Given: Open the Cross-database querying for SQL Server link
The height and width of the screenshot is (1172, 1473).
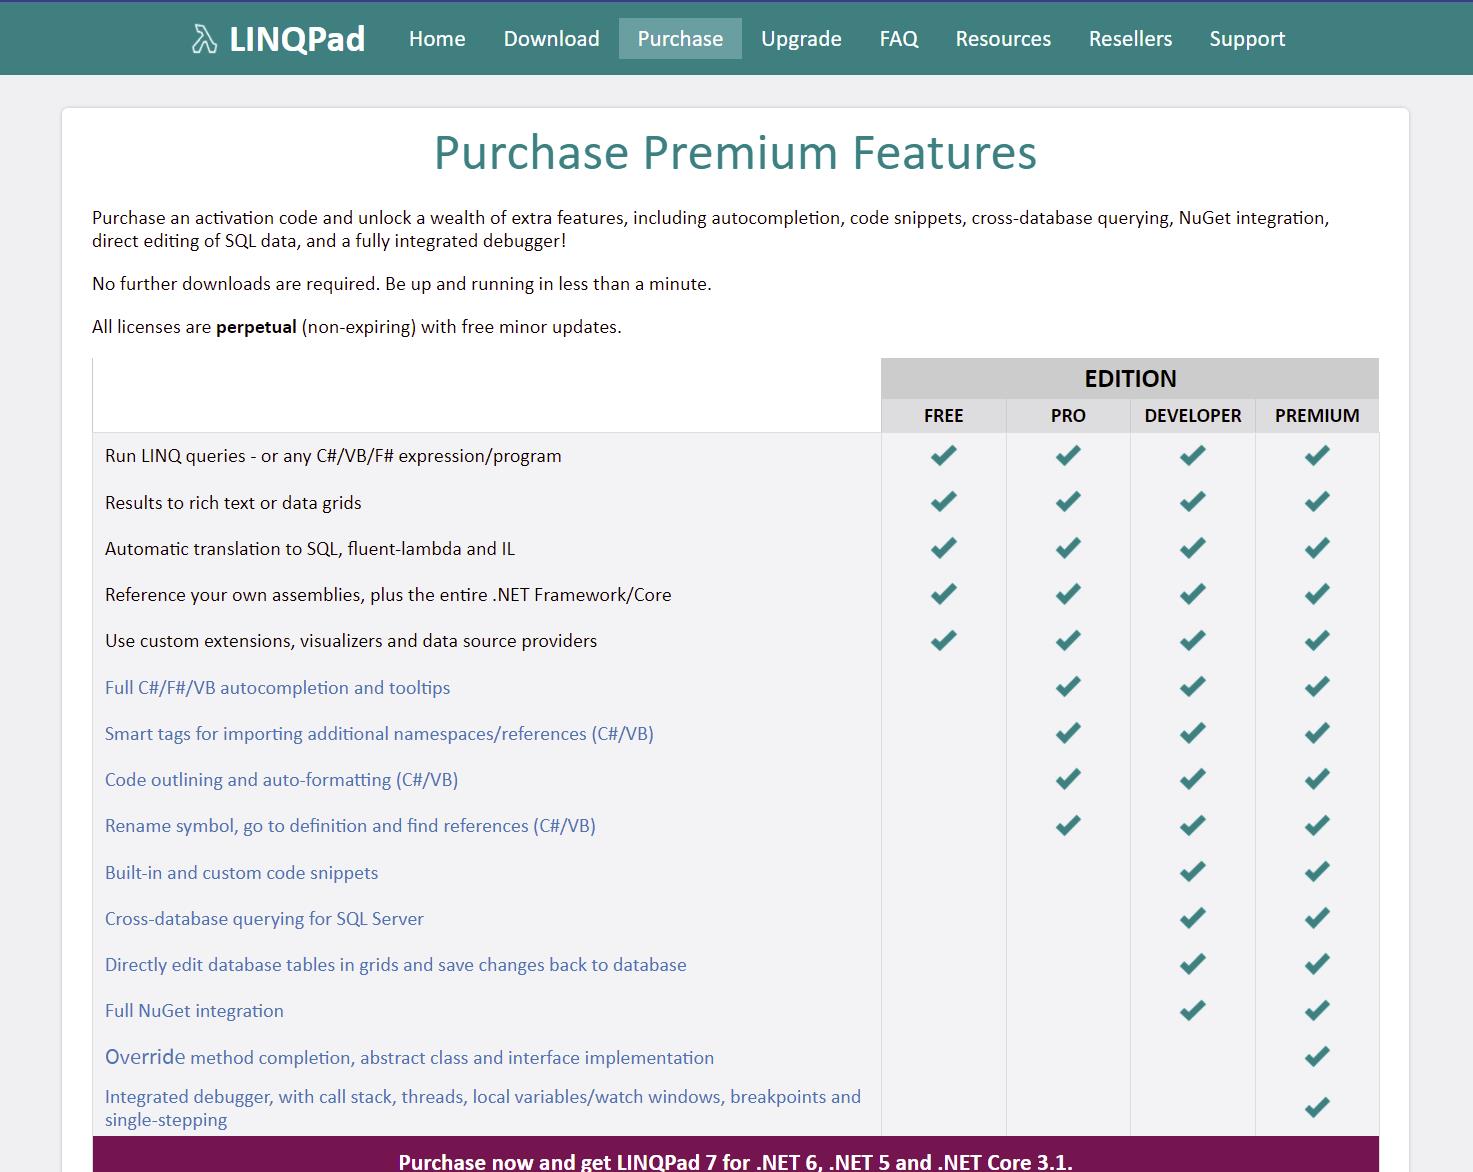Looking at the screenshot, I should pos(264,918).
